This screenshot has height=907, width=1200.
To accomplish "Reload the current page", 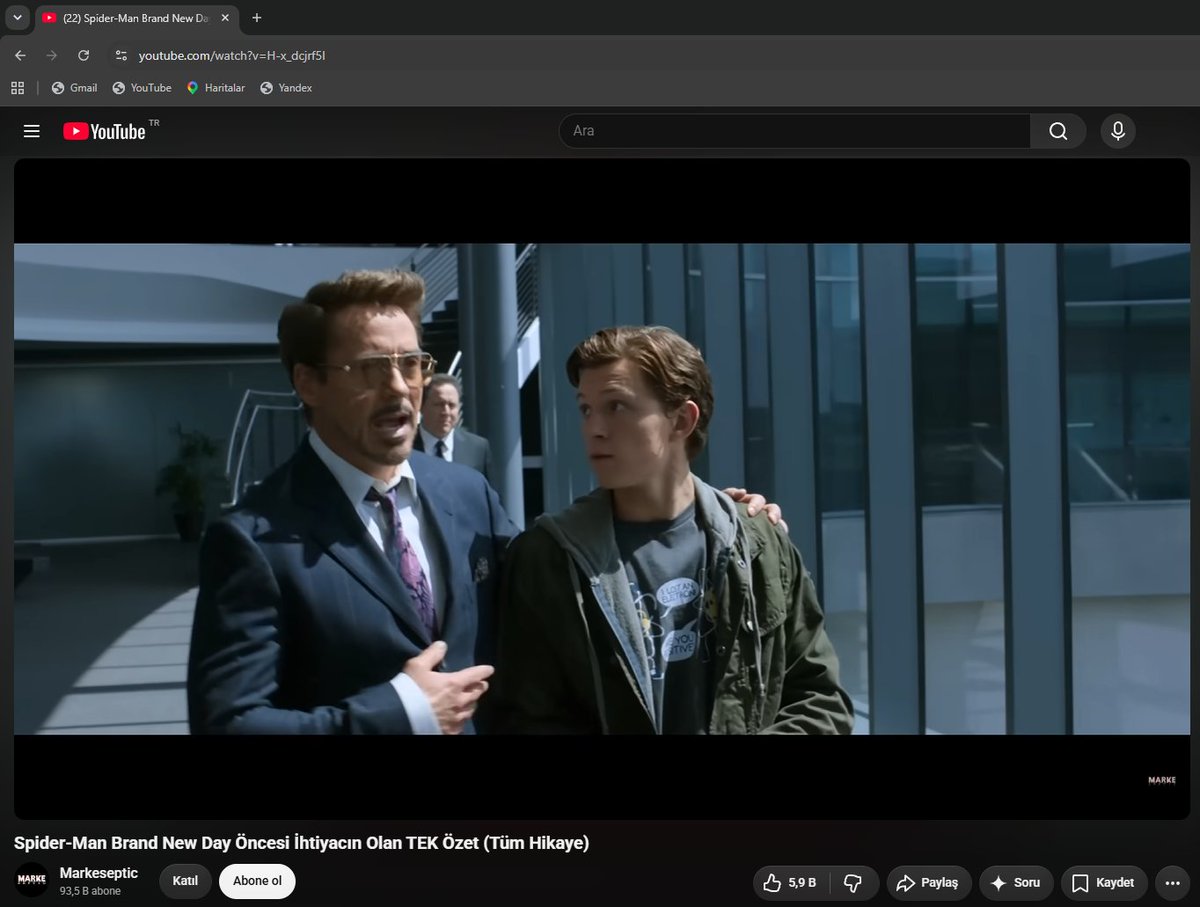I will [x=83, y=56].
